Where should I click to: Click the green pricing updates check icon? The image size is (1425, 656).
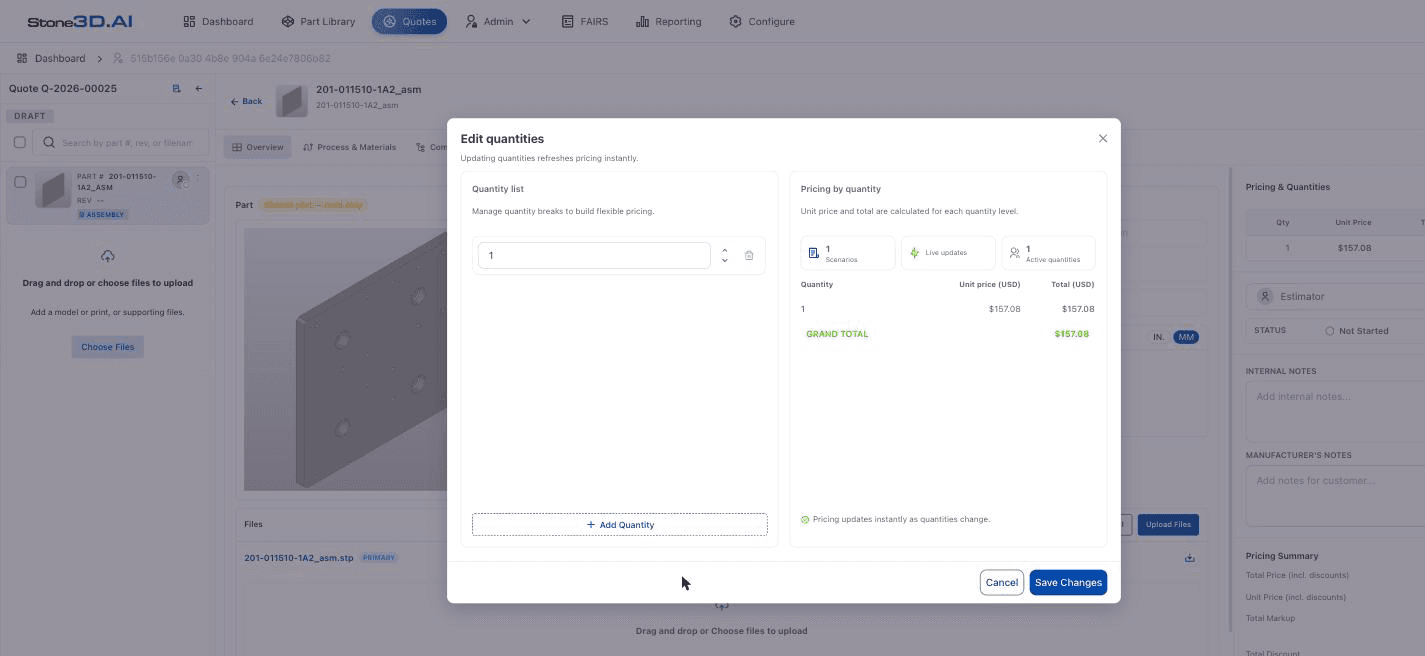[x=805, y=520]
